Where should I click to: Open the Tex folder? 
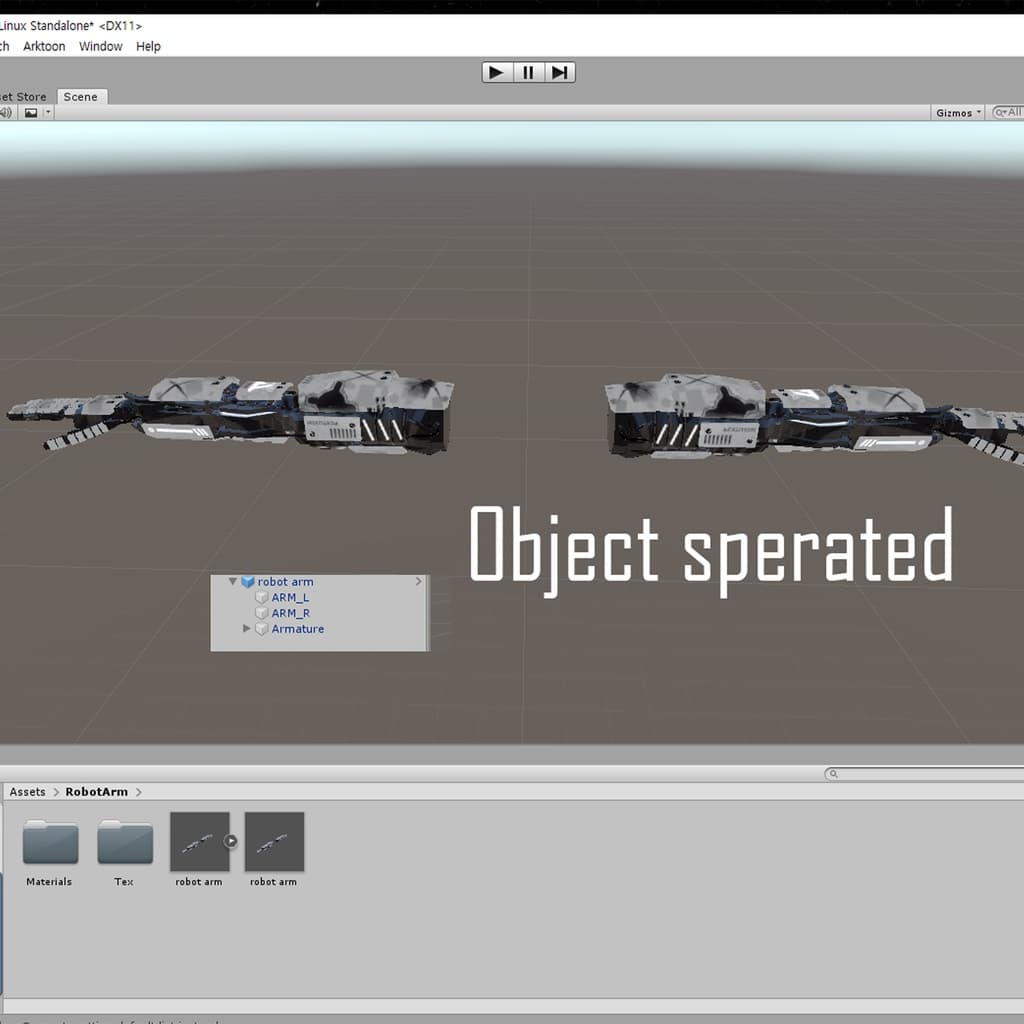[124, 843]
